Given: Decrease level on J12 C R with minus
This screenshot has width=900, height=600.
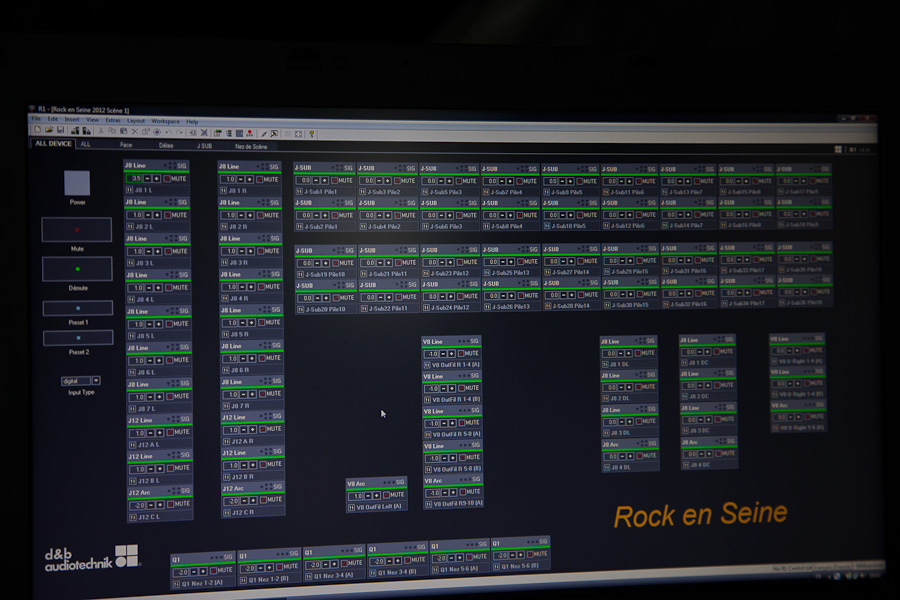Looking at the screenshot, I should [243, 501].
